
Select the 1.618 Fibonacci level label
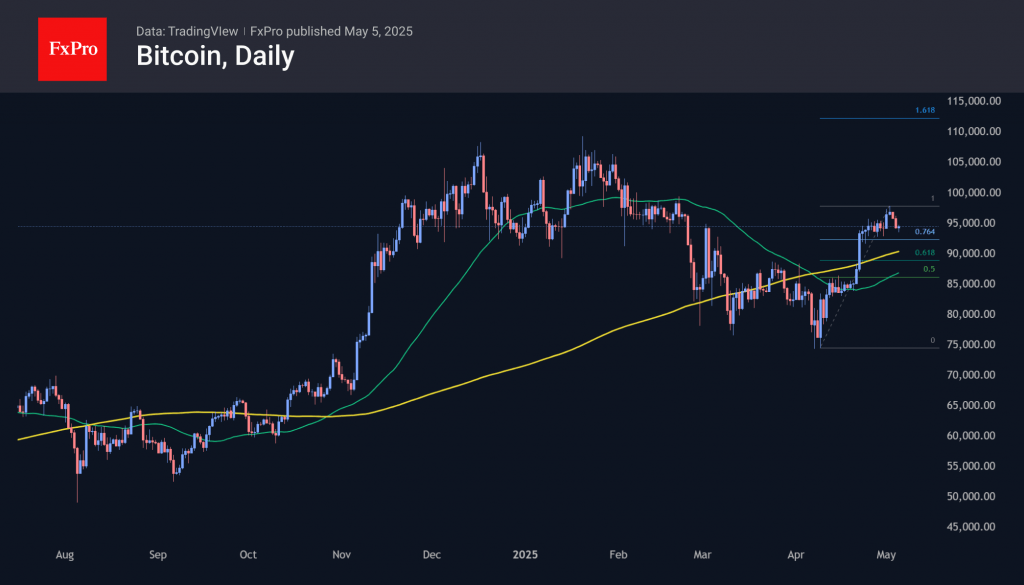point(924,110)
